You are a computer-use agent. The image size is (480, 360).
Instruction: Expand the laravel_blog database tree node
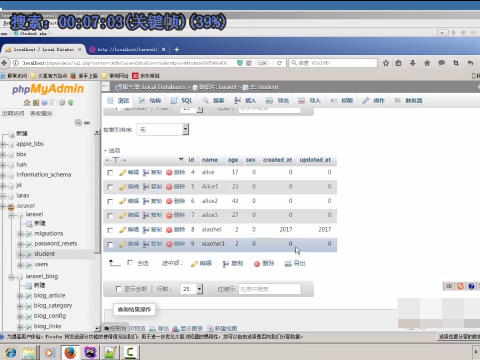coord(12,277)
